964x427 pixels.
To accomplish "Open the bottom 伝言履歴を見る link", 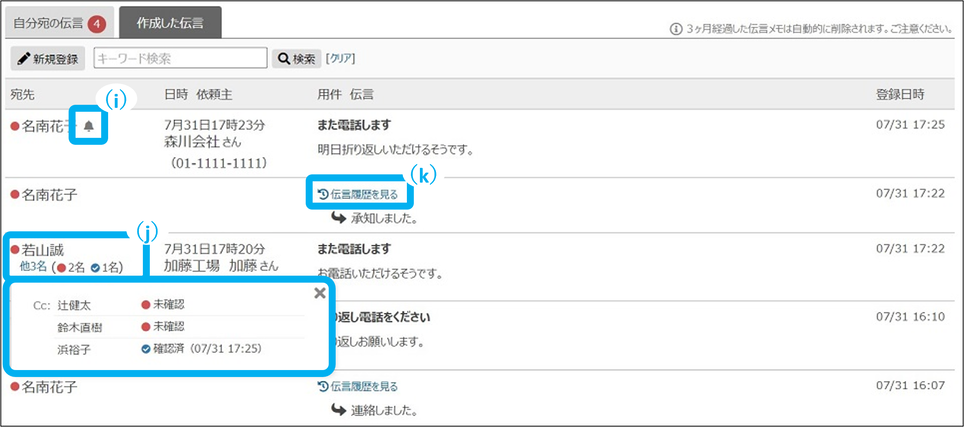I will point(364,386).
